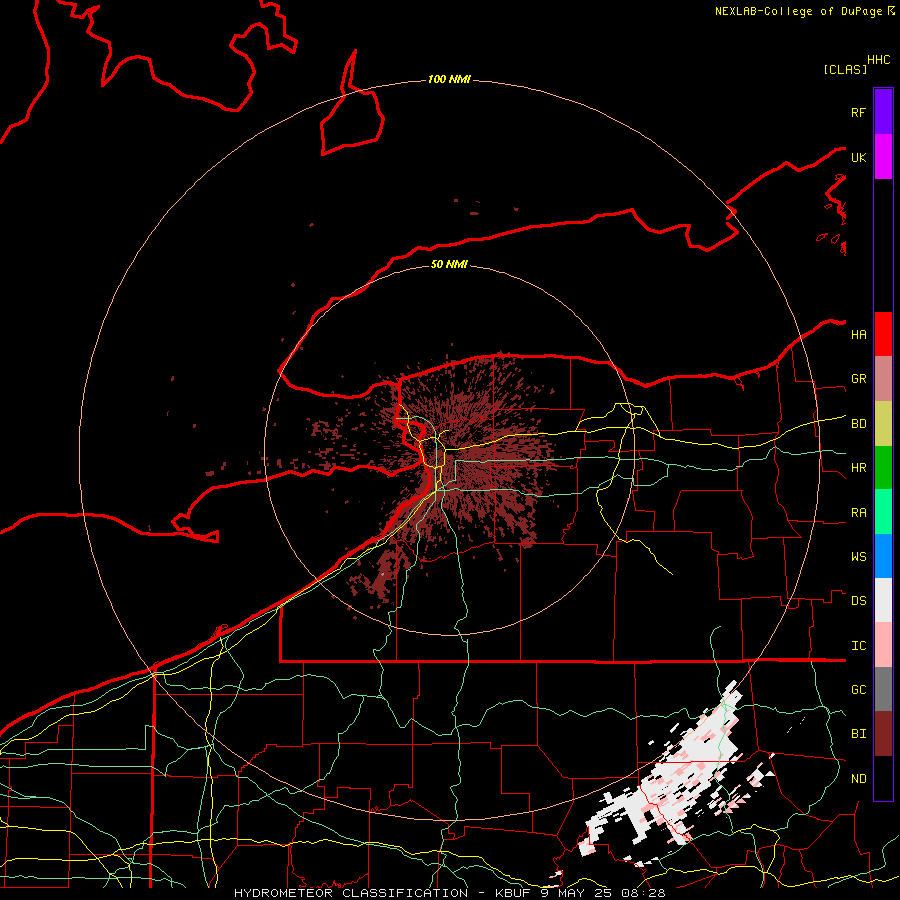Click the GC legend label
Image resolution: width=900 pixels, height=900 pixels.
coord(858,690)
